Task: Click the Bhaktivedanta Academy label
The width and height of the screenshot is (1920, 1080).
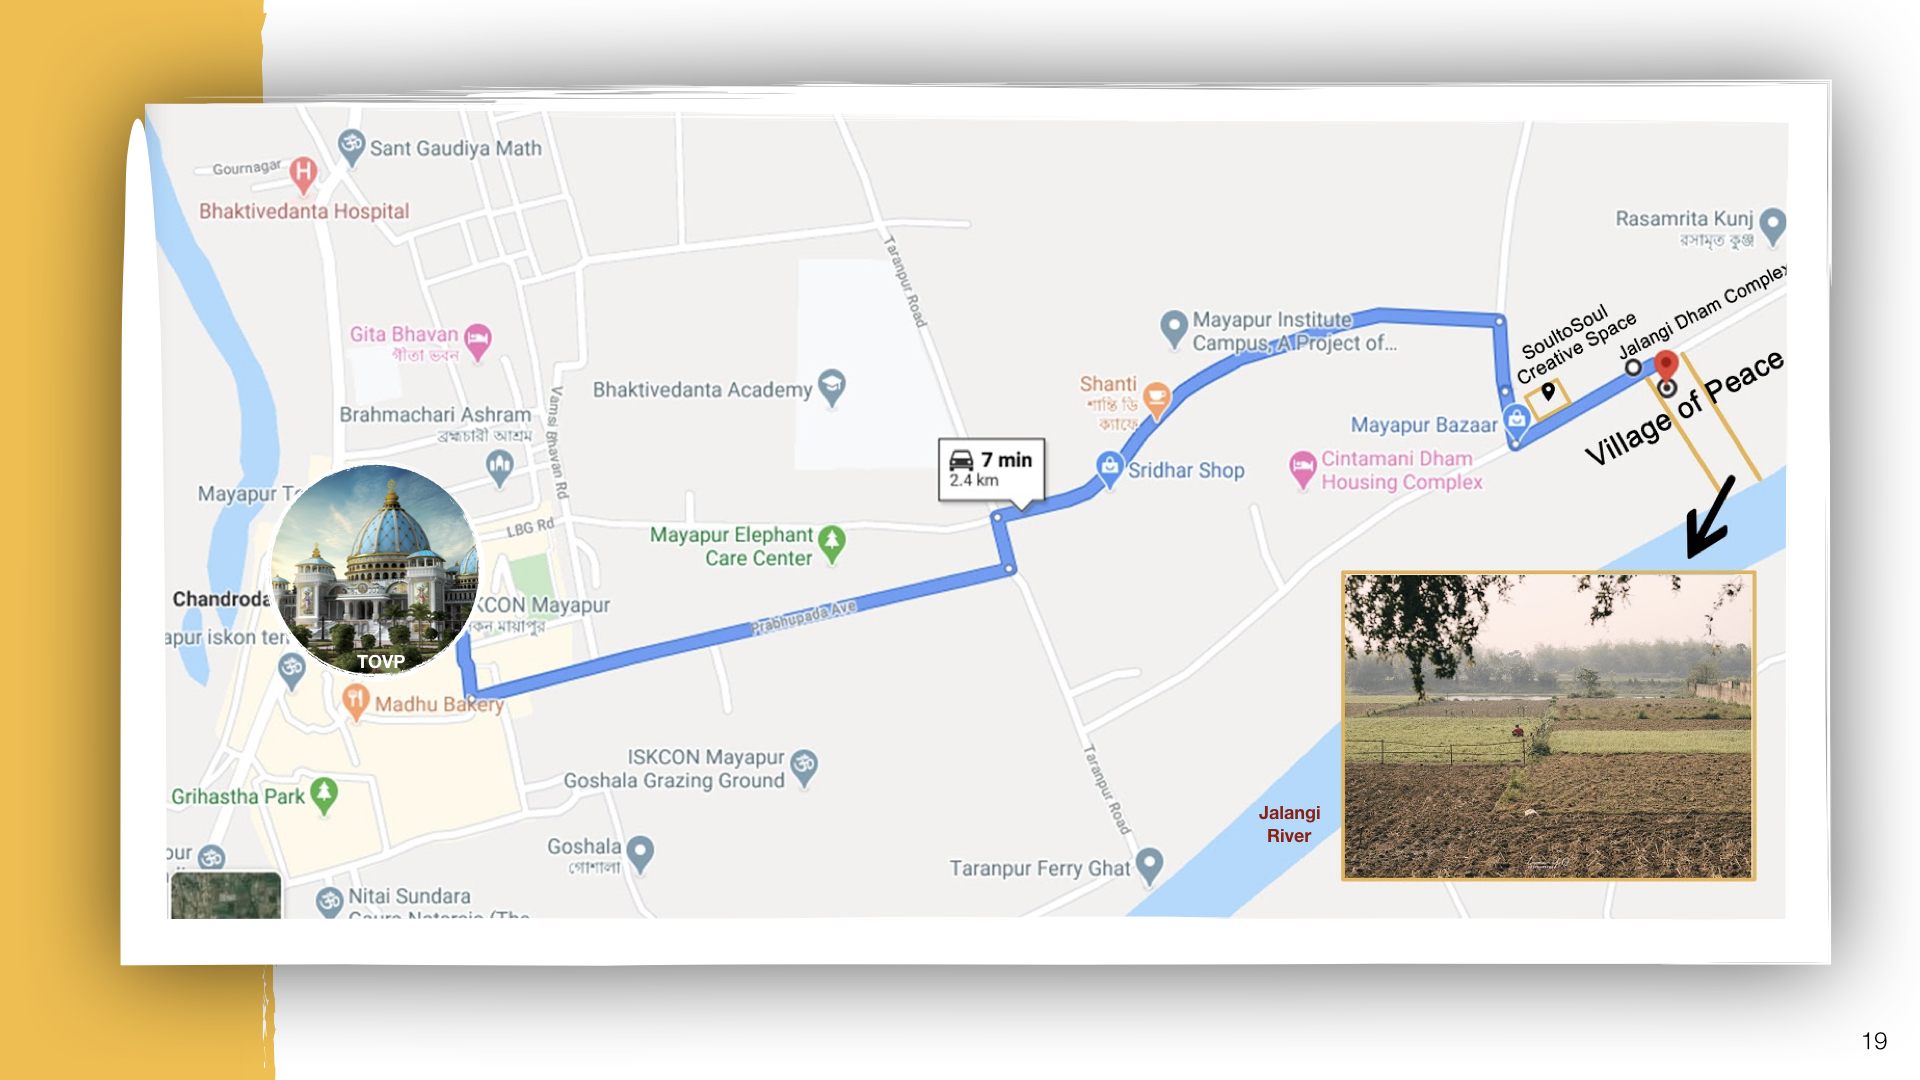Action: (x=702, y=390)
